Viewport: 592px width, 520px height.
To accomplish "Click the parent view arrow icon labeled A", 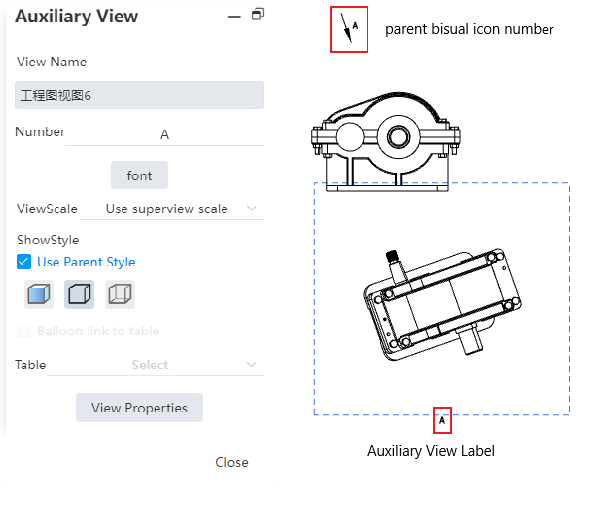I will point(349,29).
